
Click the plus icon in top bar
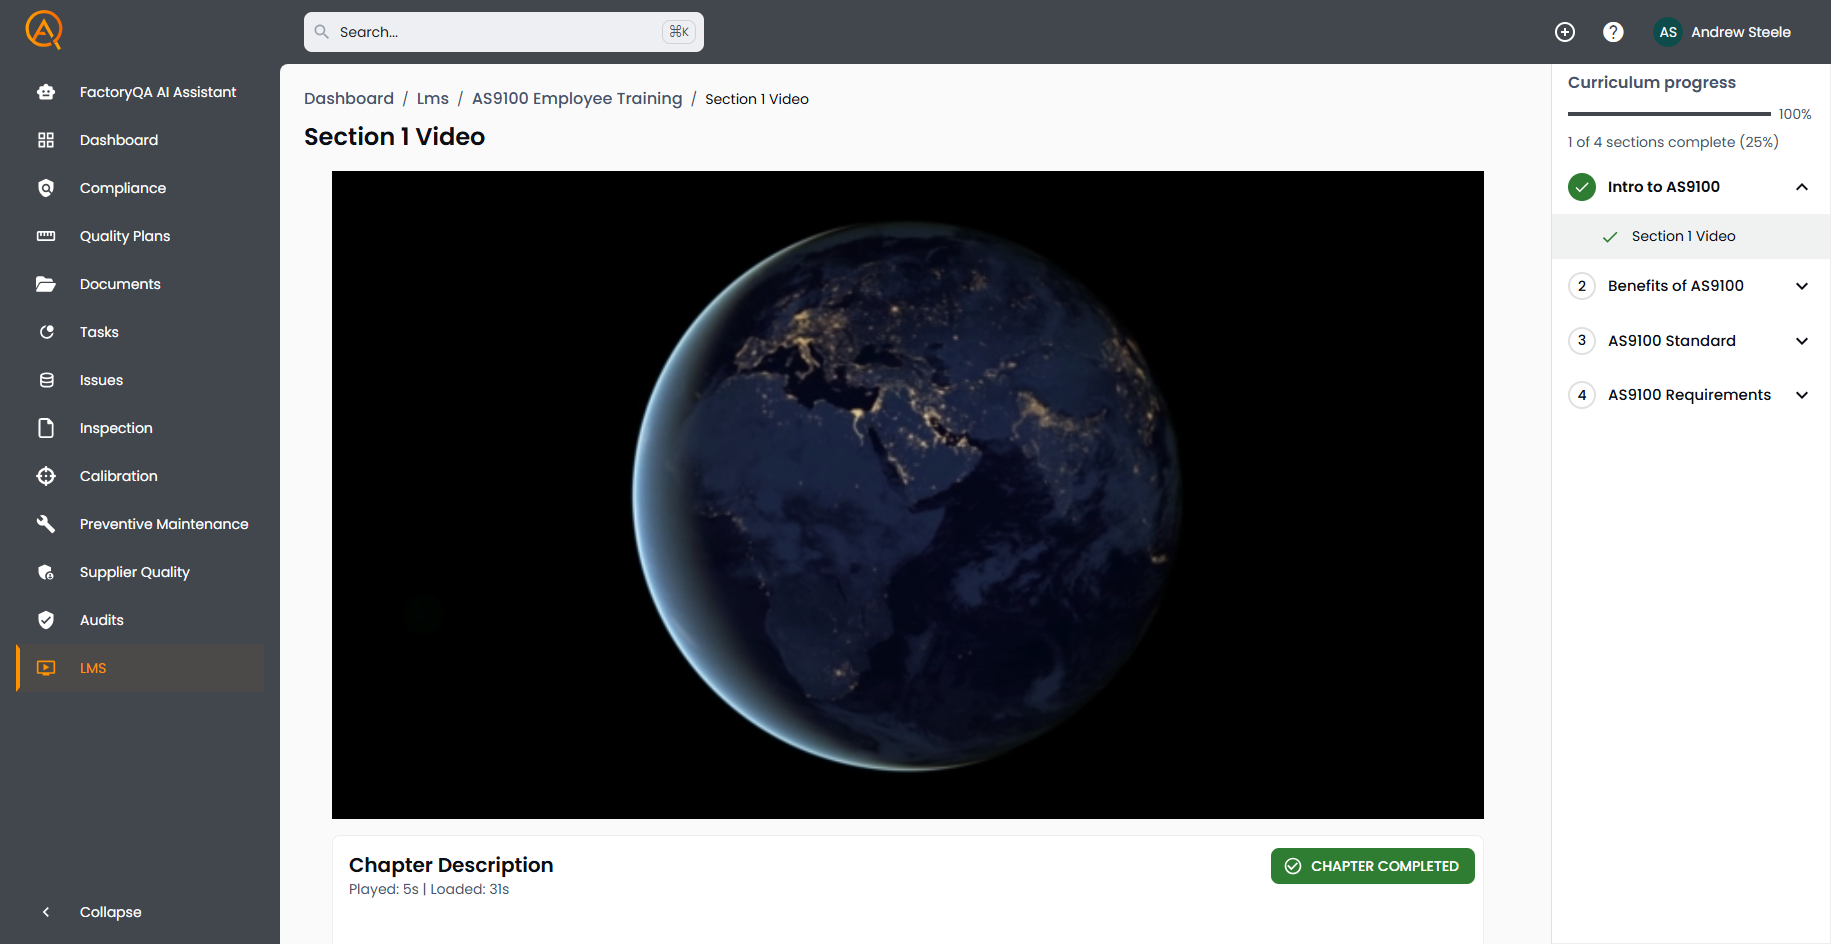[x=1565, y=31]
